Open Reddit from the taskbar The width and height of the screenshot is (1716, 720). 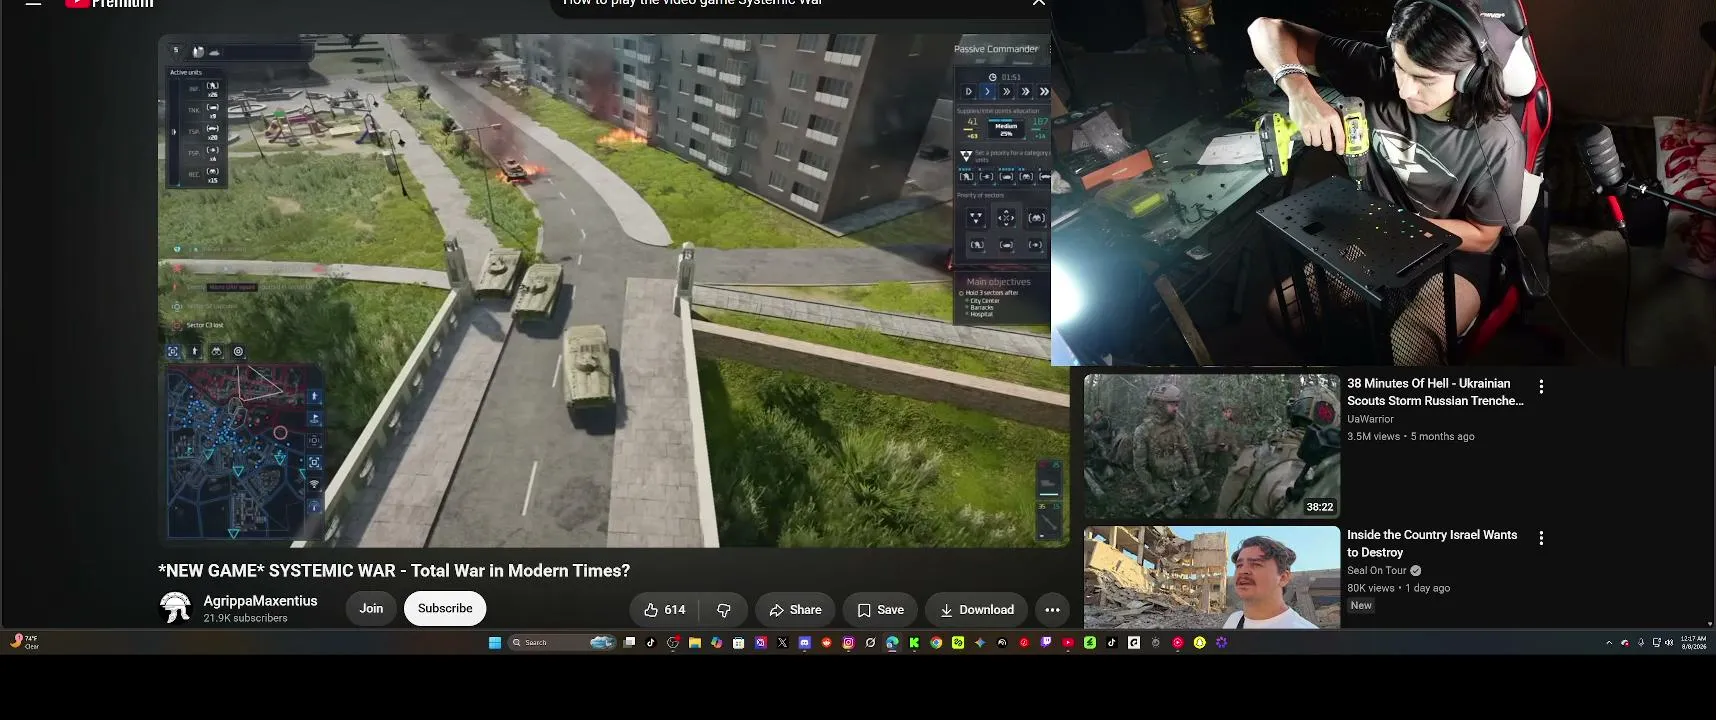pos(826,643)
